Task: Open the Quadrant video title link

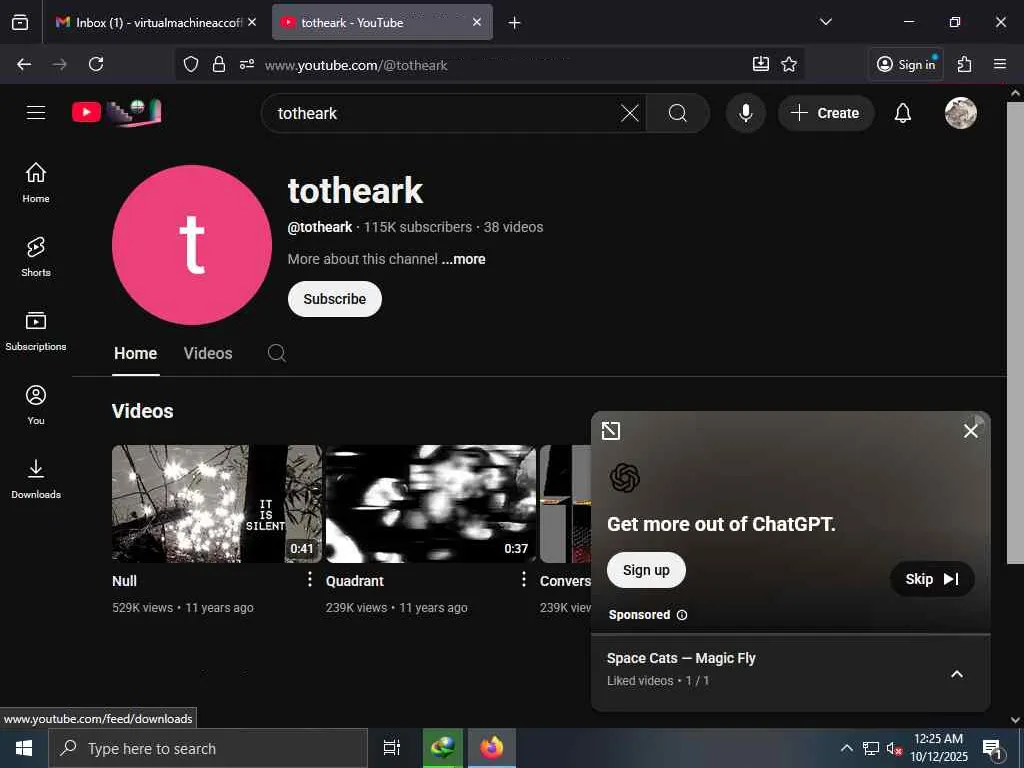Action: [355, 581]
